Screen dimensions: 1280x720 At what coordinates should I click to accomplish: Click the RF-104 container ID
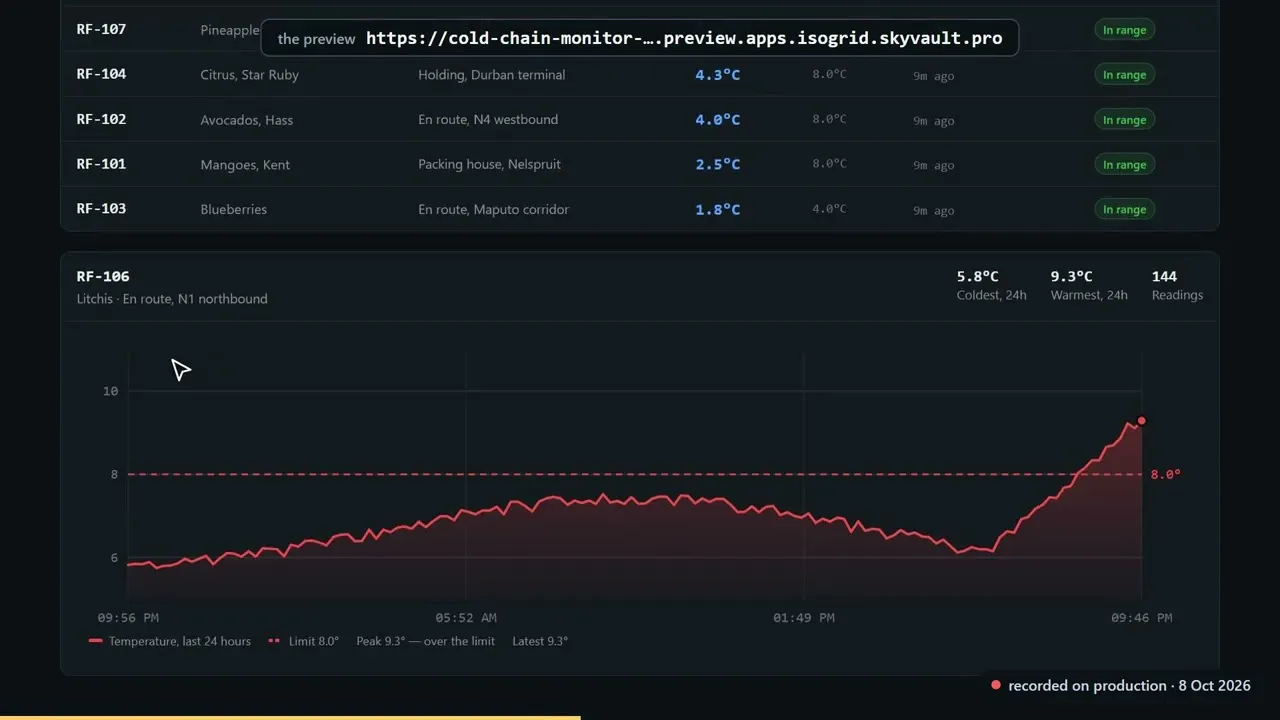point(101,74)
